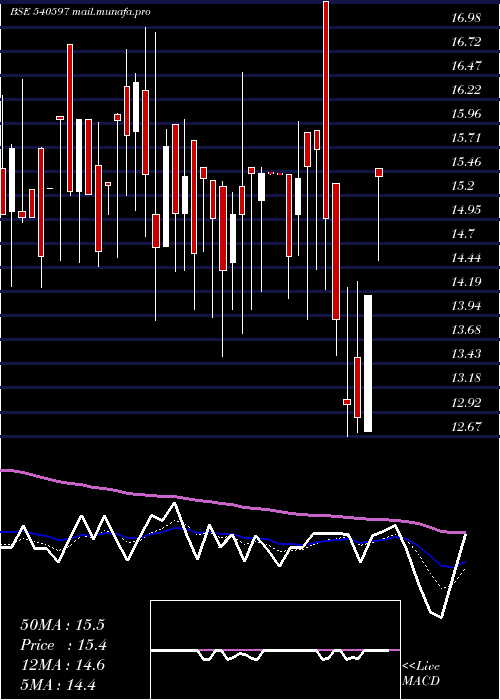500x700 pixels.
Task: Click the 14.19 price axis label
Action: pos(466,282)
